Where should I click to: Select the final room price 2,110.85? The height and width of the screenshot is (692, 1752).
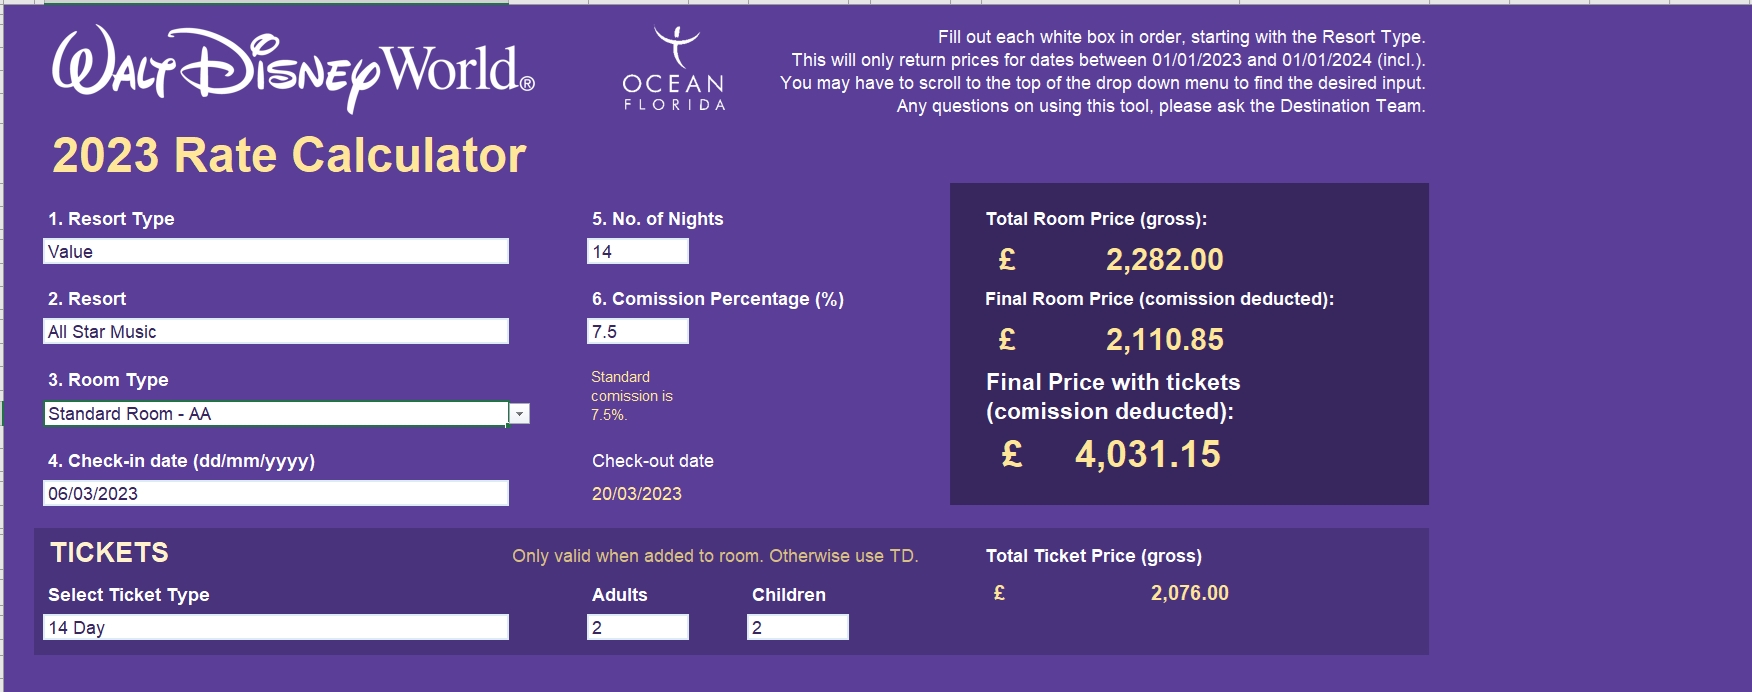tap(1164, 340)
